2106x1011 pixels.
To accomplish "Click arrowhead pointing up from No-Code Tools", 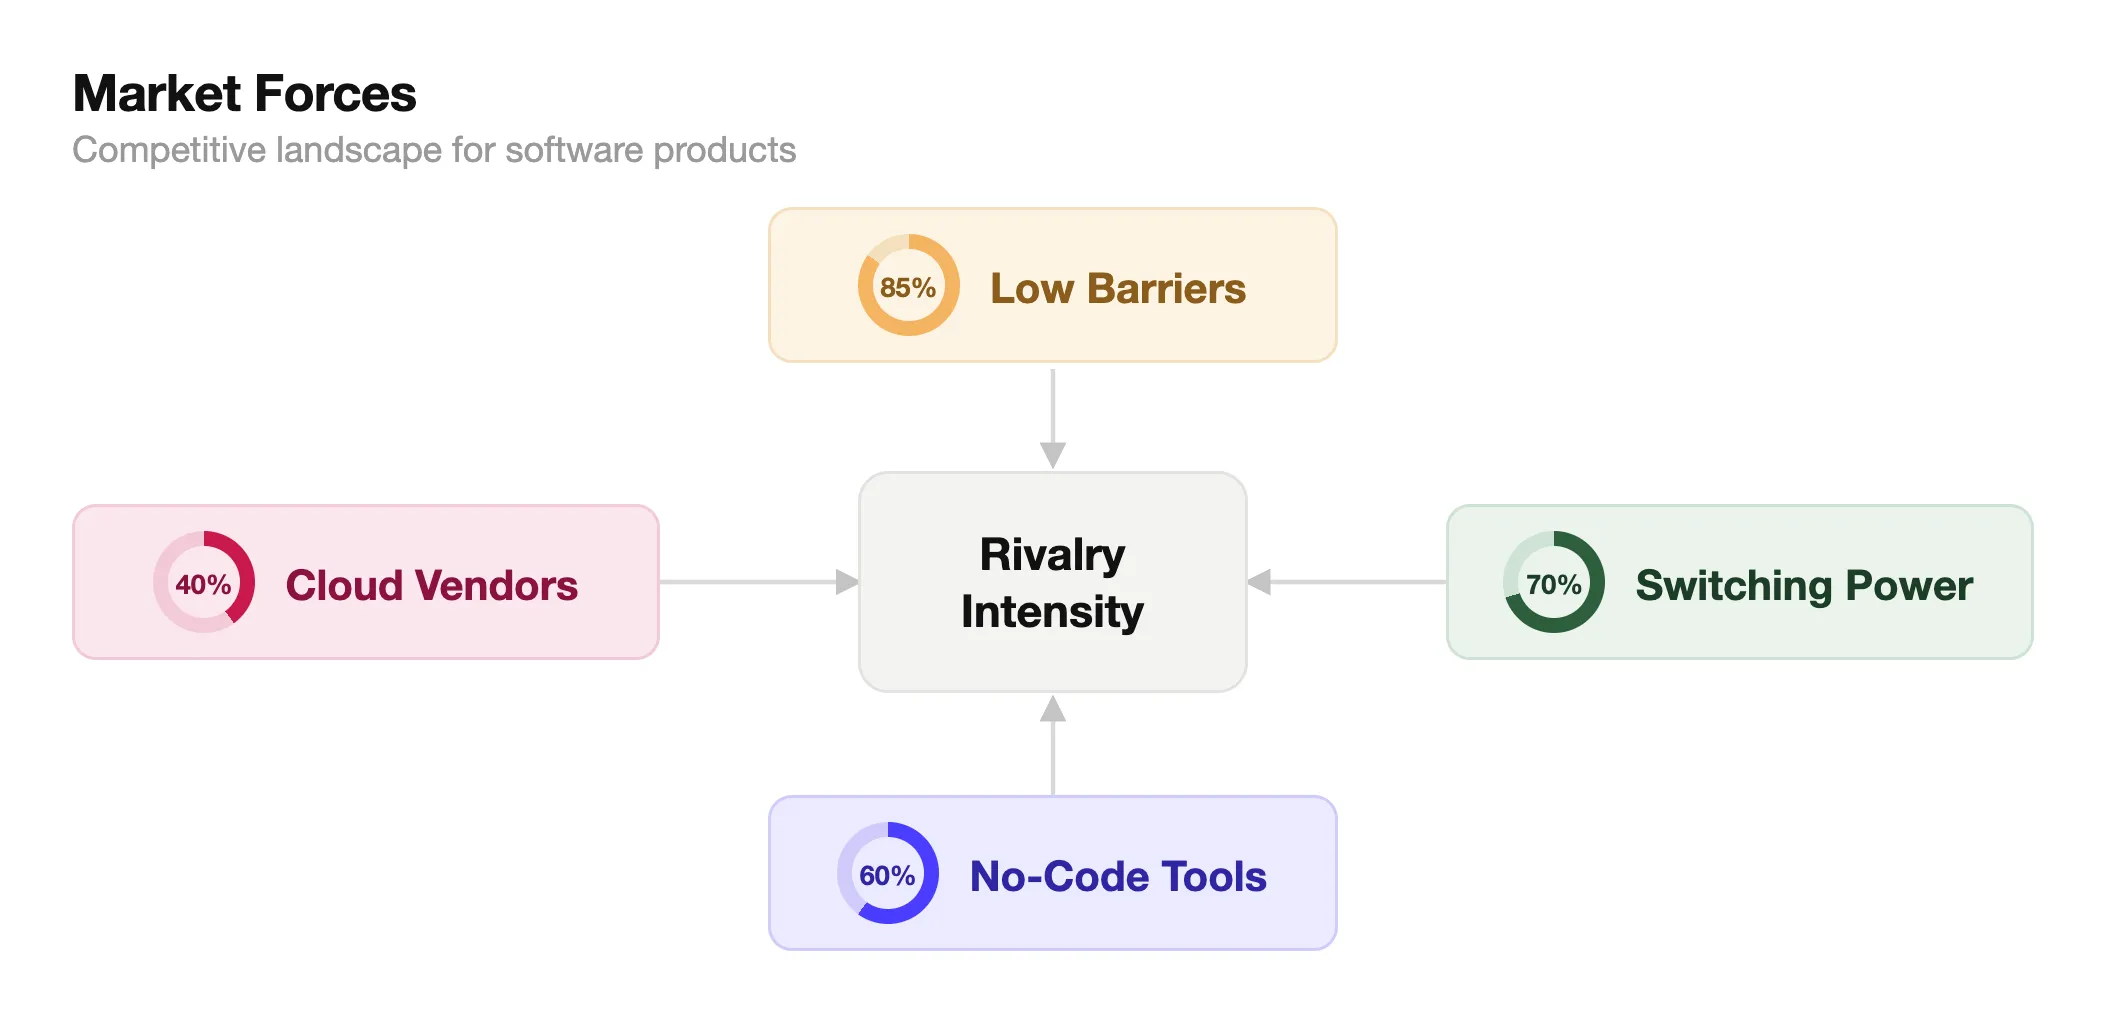I will coord(1053,709).
